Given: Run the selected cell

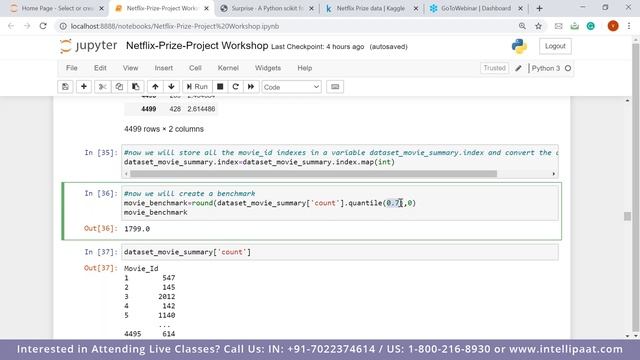Looking at the screenshot, I should (x=197, y=87).
